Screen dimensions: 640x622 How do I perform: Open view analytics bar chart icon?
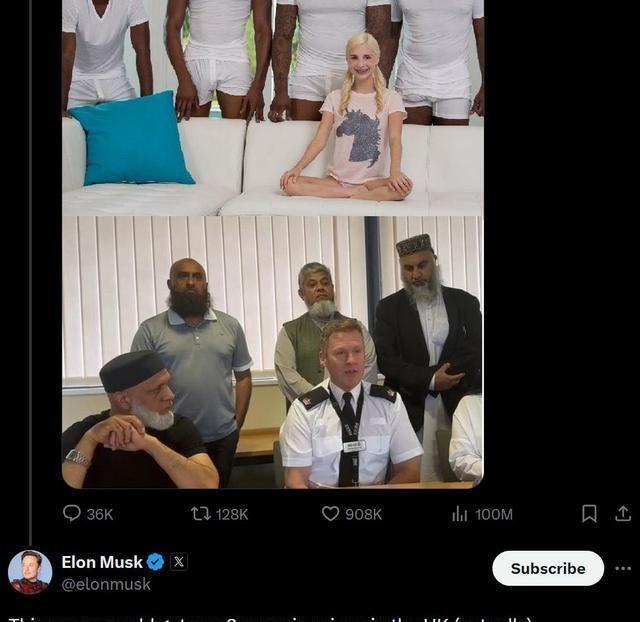click(460, 513)
